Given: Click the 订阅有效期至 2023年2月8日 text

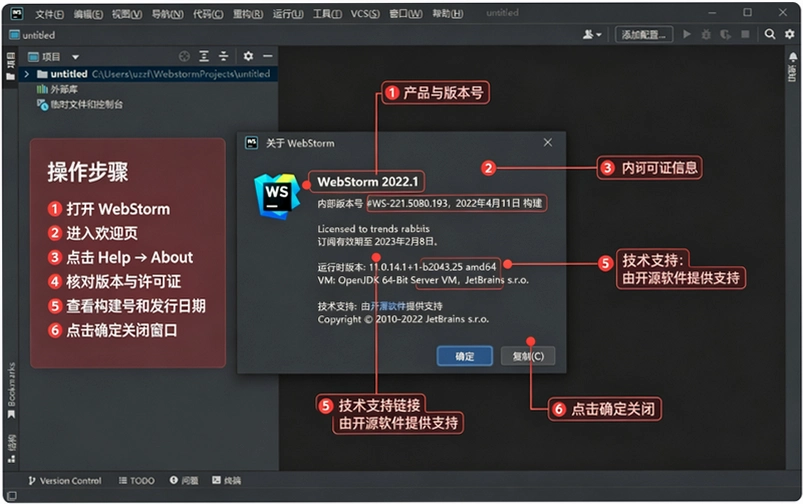Looking at the screenshot, I should pyautogui.click(x=377, y=241).
